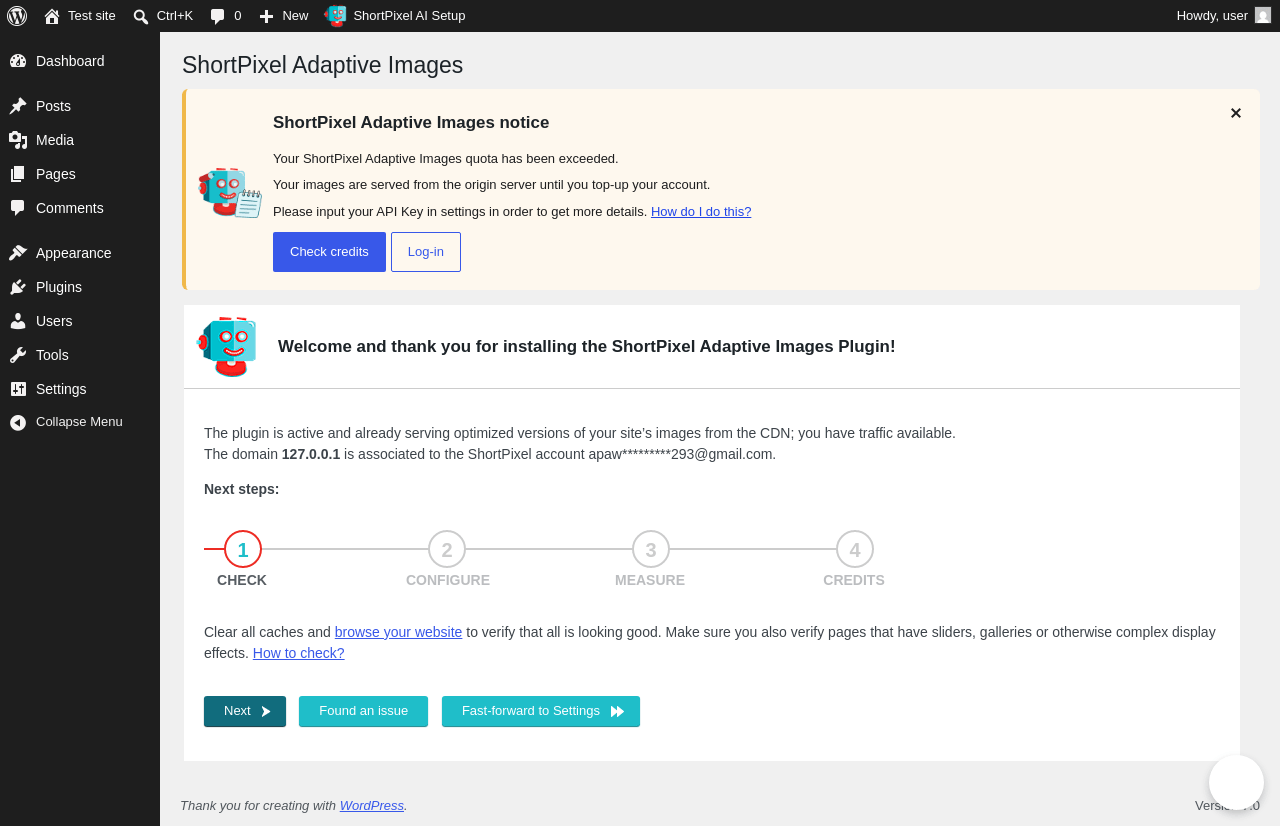Go to the Posts menu
The height and width of the screenshot is (826, 1280).
[x=80, y=106]
